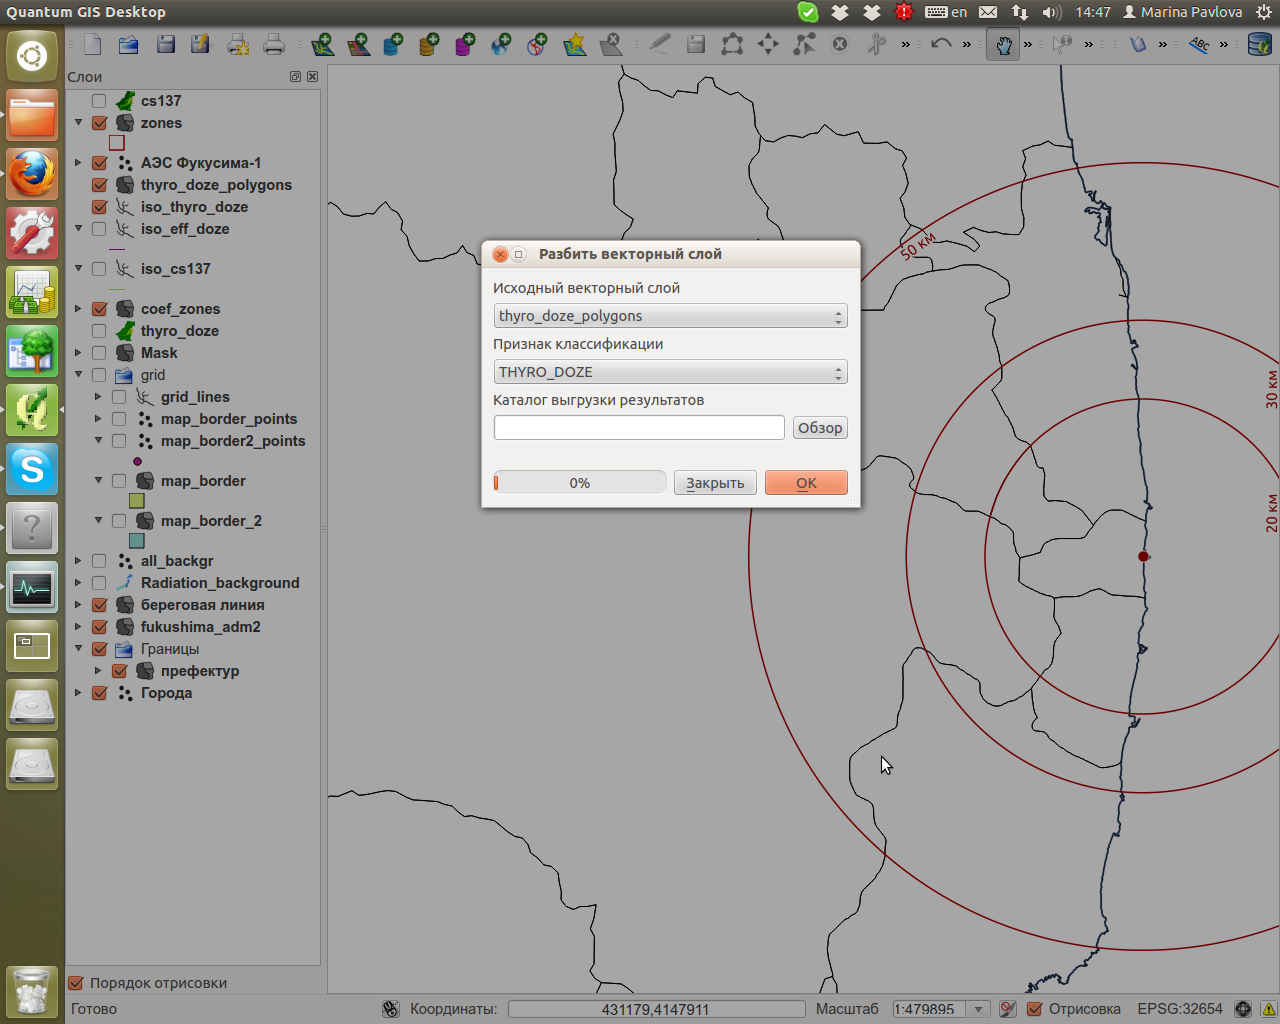Click the Undo arrow toolbar icon
This screenshot has width=1280, height=1024.
click(x=940, y=44)
